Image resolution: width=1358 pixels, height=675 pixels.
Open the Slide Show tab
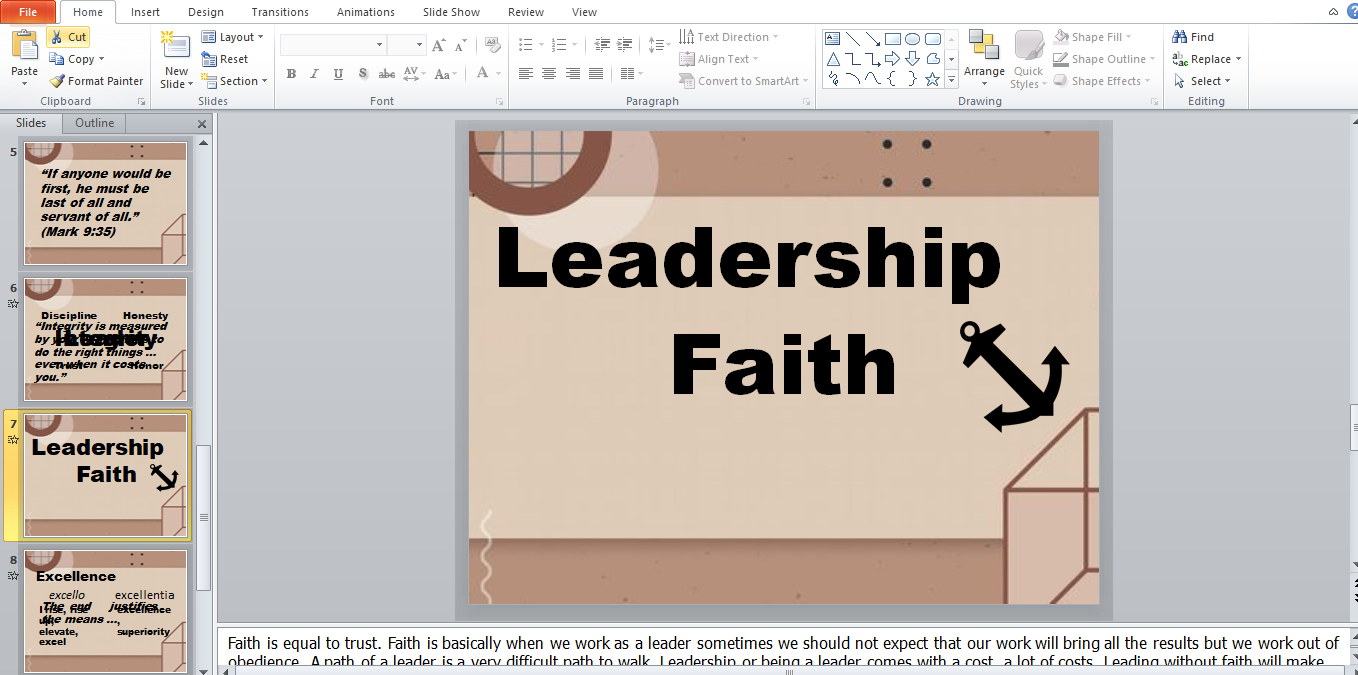click(x=451, y=12)
